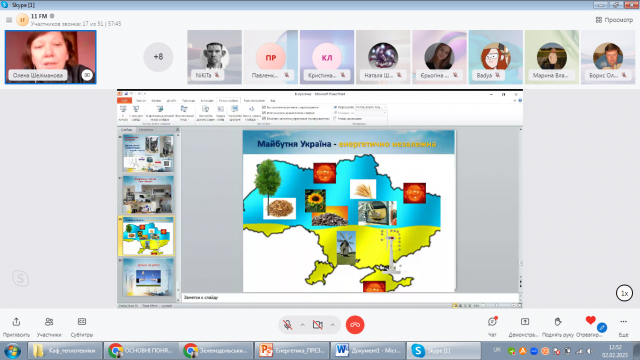Switch to Структура outline pane tab
Viewport: 640px width, 360px height.
(146, 129)
